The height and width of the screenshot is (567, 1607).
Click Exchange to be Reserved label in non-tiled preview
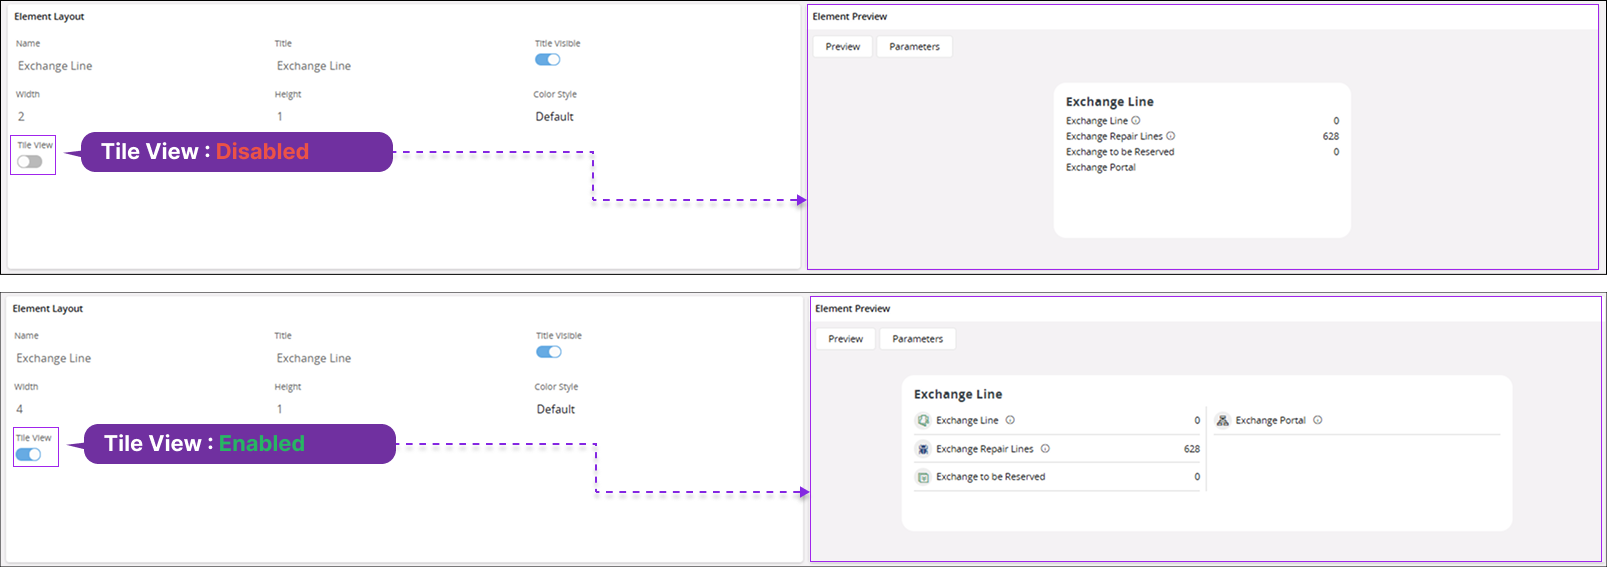coord(1120,152)
